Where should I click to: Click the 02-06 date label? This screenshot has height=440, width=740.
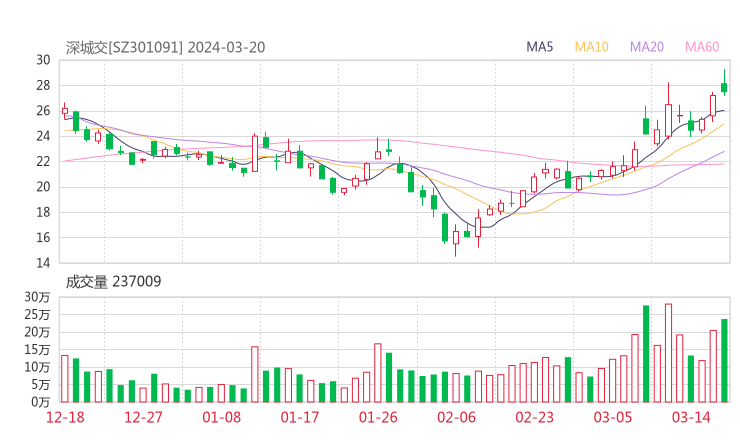point(456,417)
